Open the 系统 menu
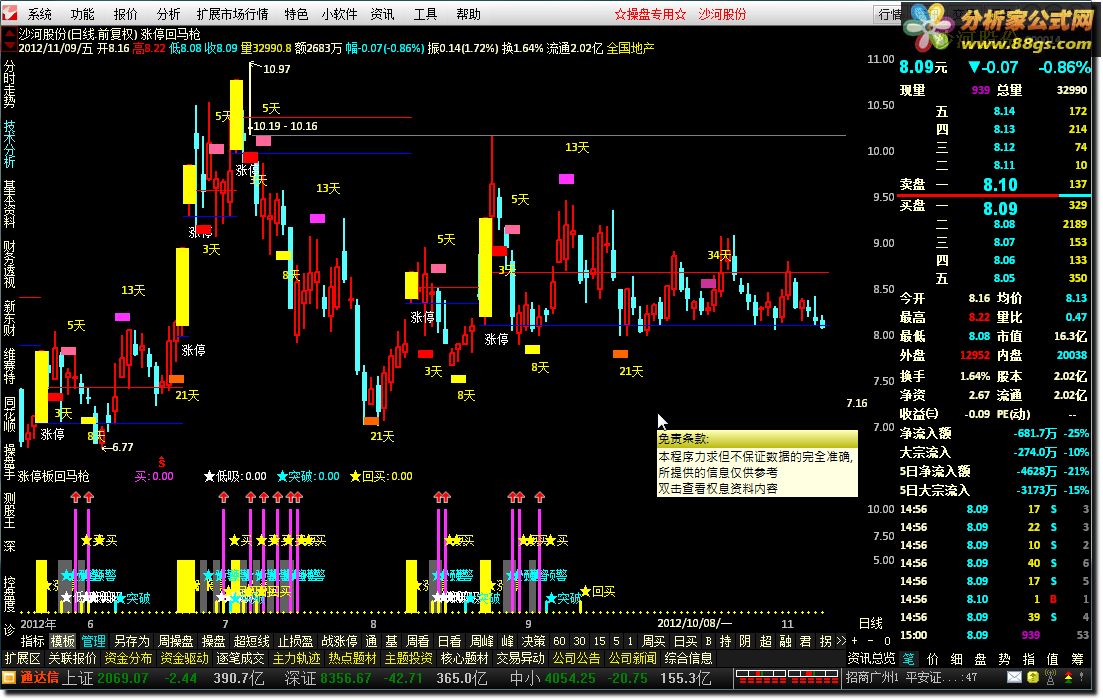 (x=39, y=14)
